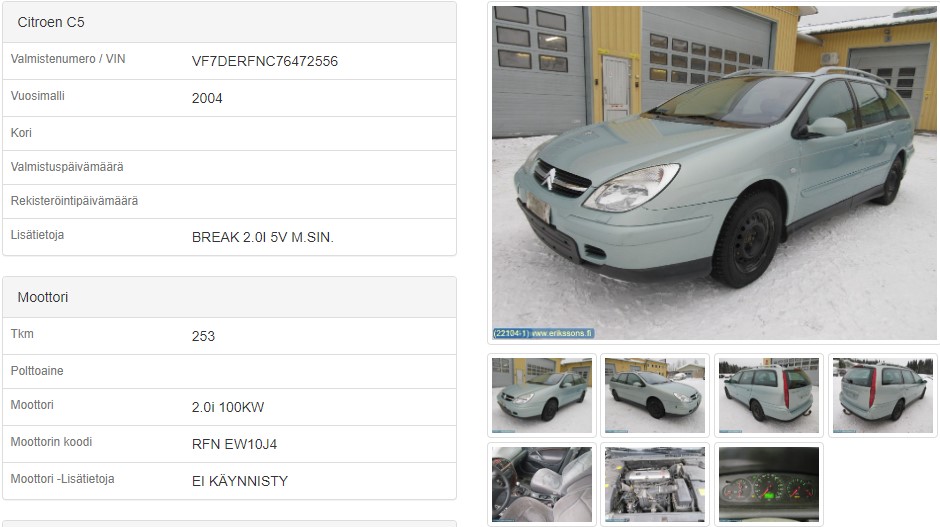View the engine bay thumbnail
The height and width of the screenshot is (527, 940).
(655, 484)
